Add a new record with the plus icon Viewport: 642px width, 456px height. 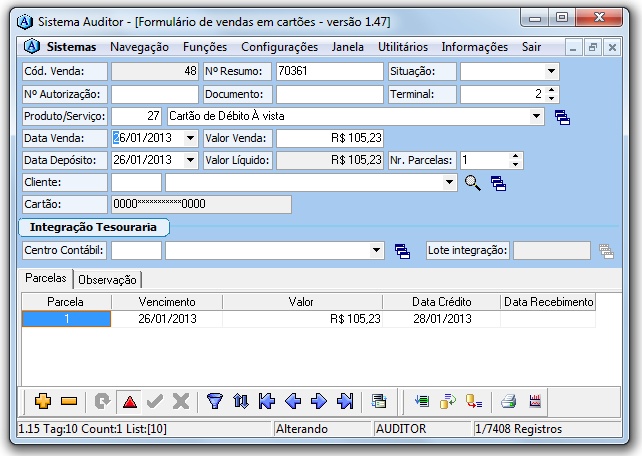[x=43, y=401]
